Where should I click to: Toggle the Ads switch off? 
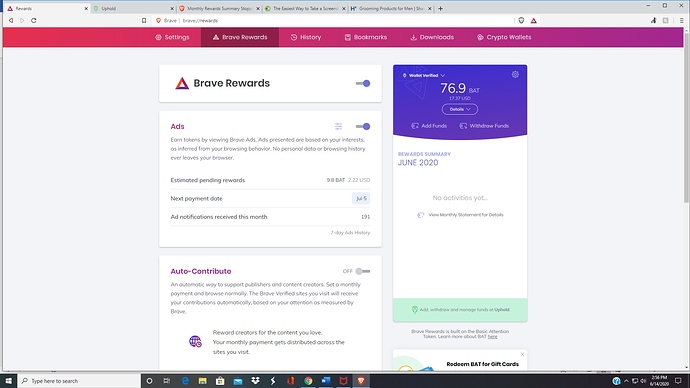[x=363, y=126]
